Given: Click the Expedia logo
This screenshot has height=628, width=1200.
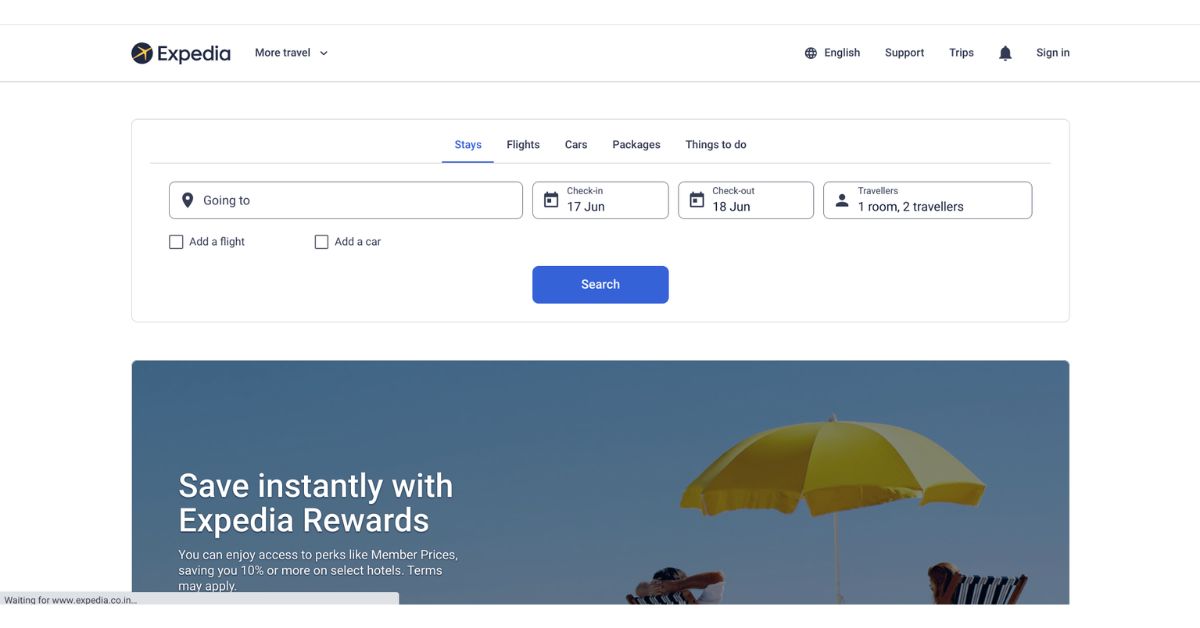Looking at the screenshot, I should 181,53.
